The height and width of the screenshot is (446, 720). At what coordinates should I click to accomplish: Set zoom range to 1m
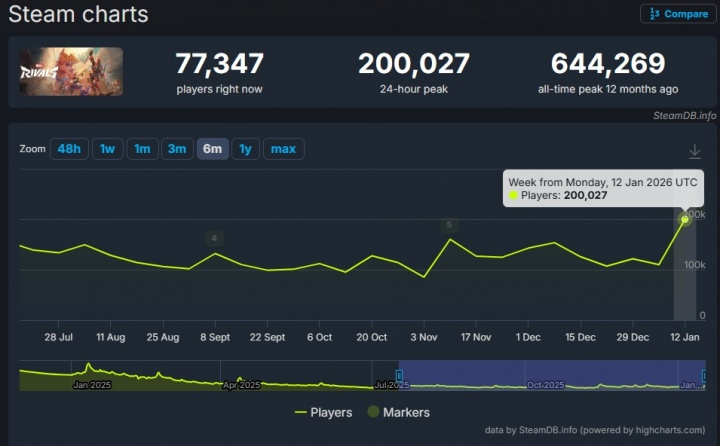(142, 149)
